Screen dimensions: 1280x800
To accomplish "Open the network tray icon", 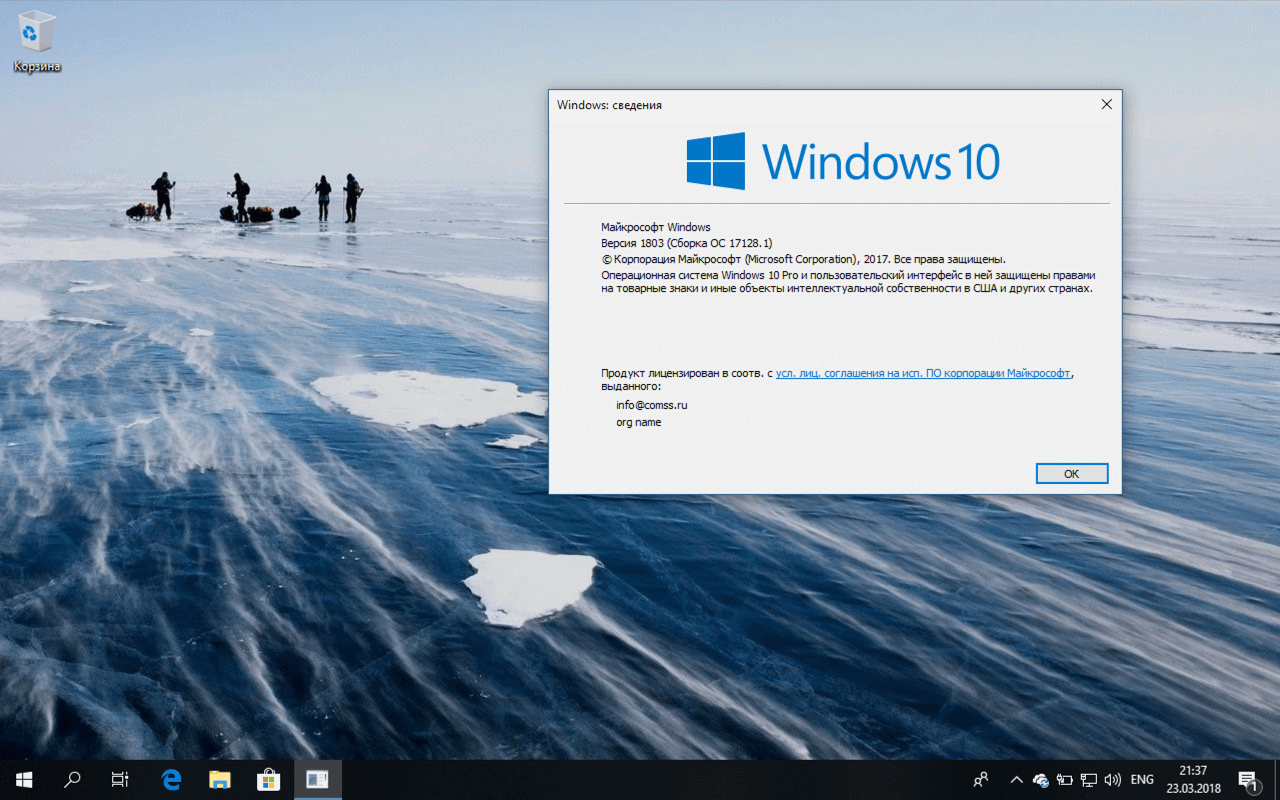I will pyautogui.click(x=1089, y=780).
